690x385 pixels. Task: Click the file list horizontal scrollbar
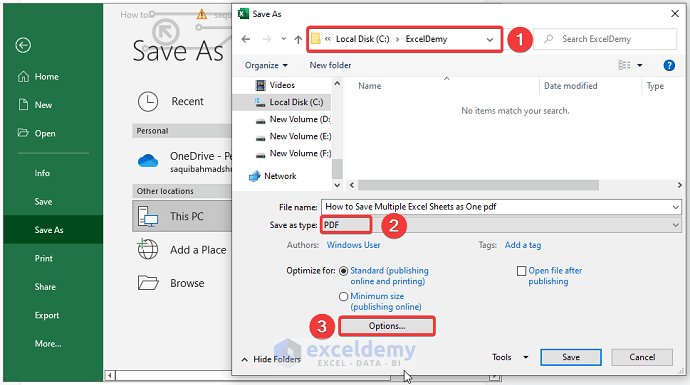click(478, 185)
